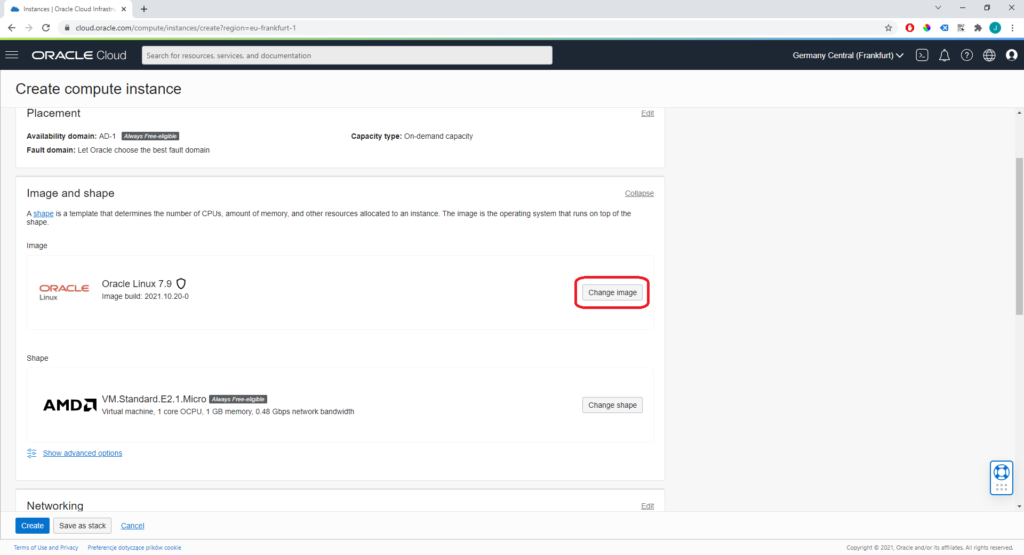The height and width of the screenshot is (555, 1024).
Task: Expand Show advanced options
Action: tap(82, 453)
